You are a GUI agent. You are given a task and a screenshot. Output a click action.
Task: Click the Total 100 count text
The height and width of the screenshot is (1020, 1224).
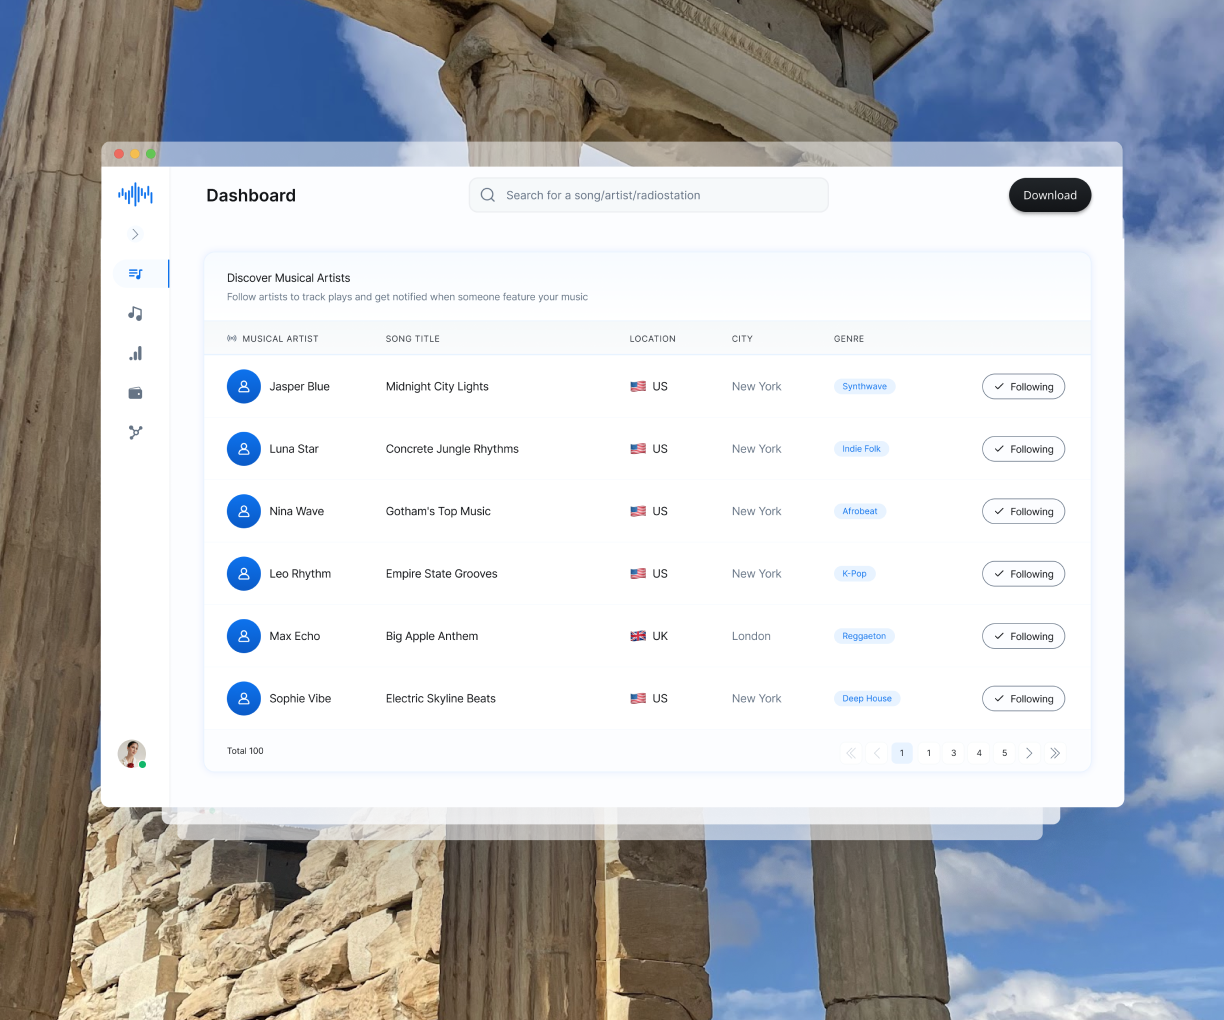point(245,751)
